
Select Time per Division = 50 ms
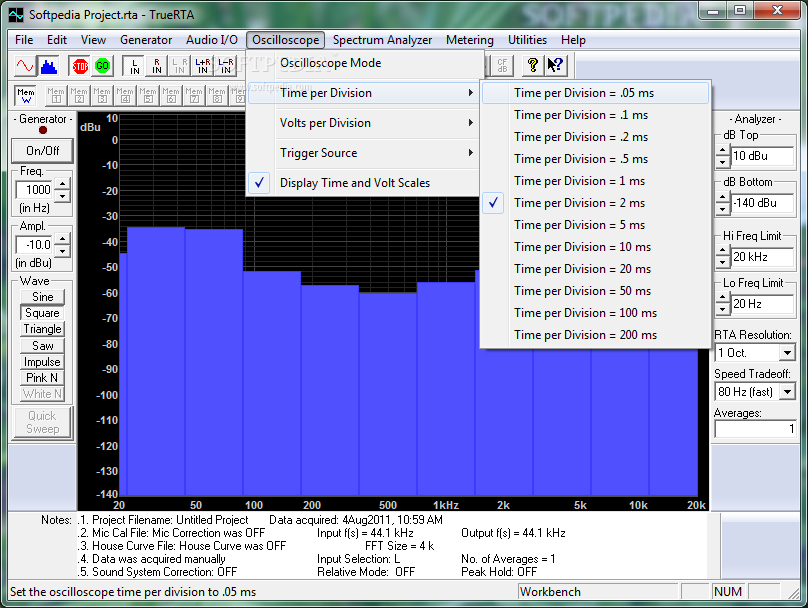[x=595, y=291]
